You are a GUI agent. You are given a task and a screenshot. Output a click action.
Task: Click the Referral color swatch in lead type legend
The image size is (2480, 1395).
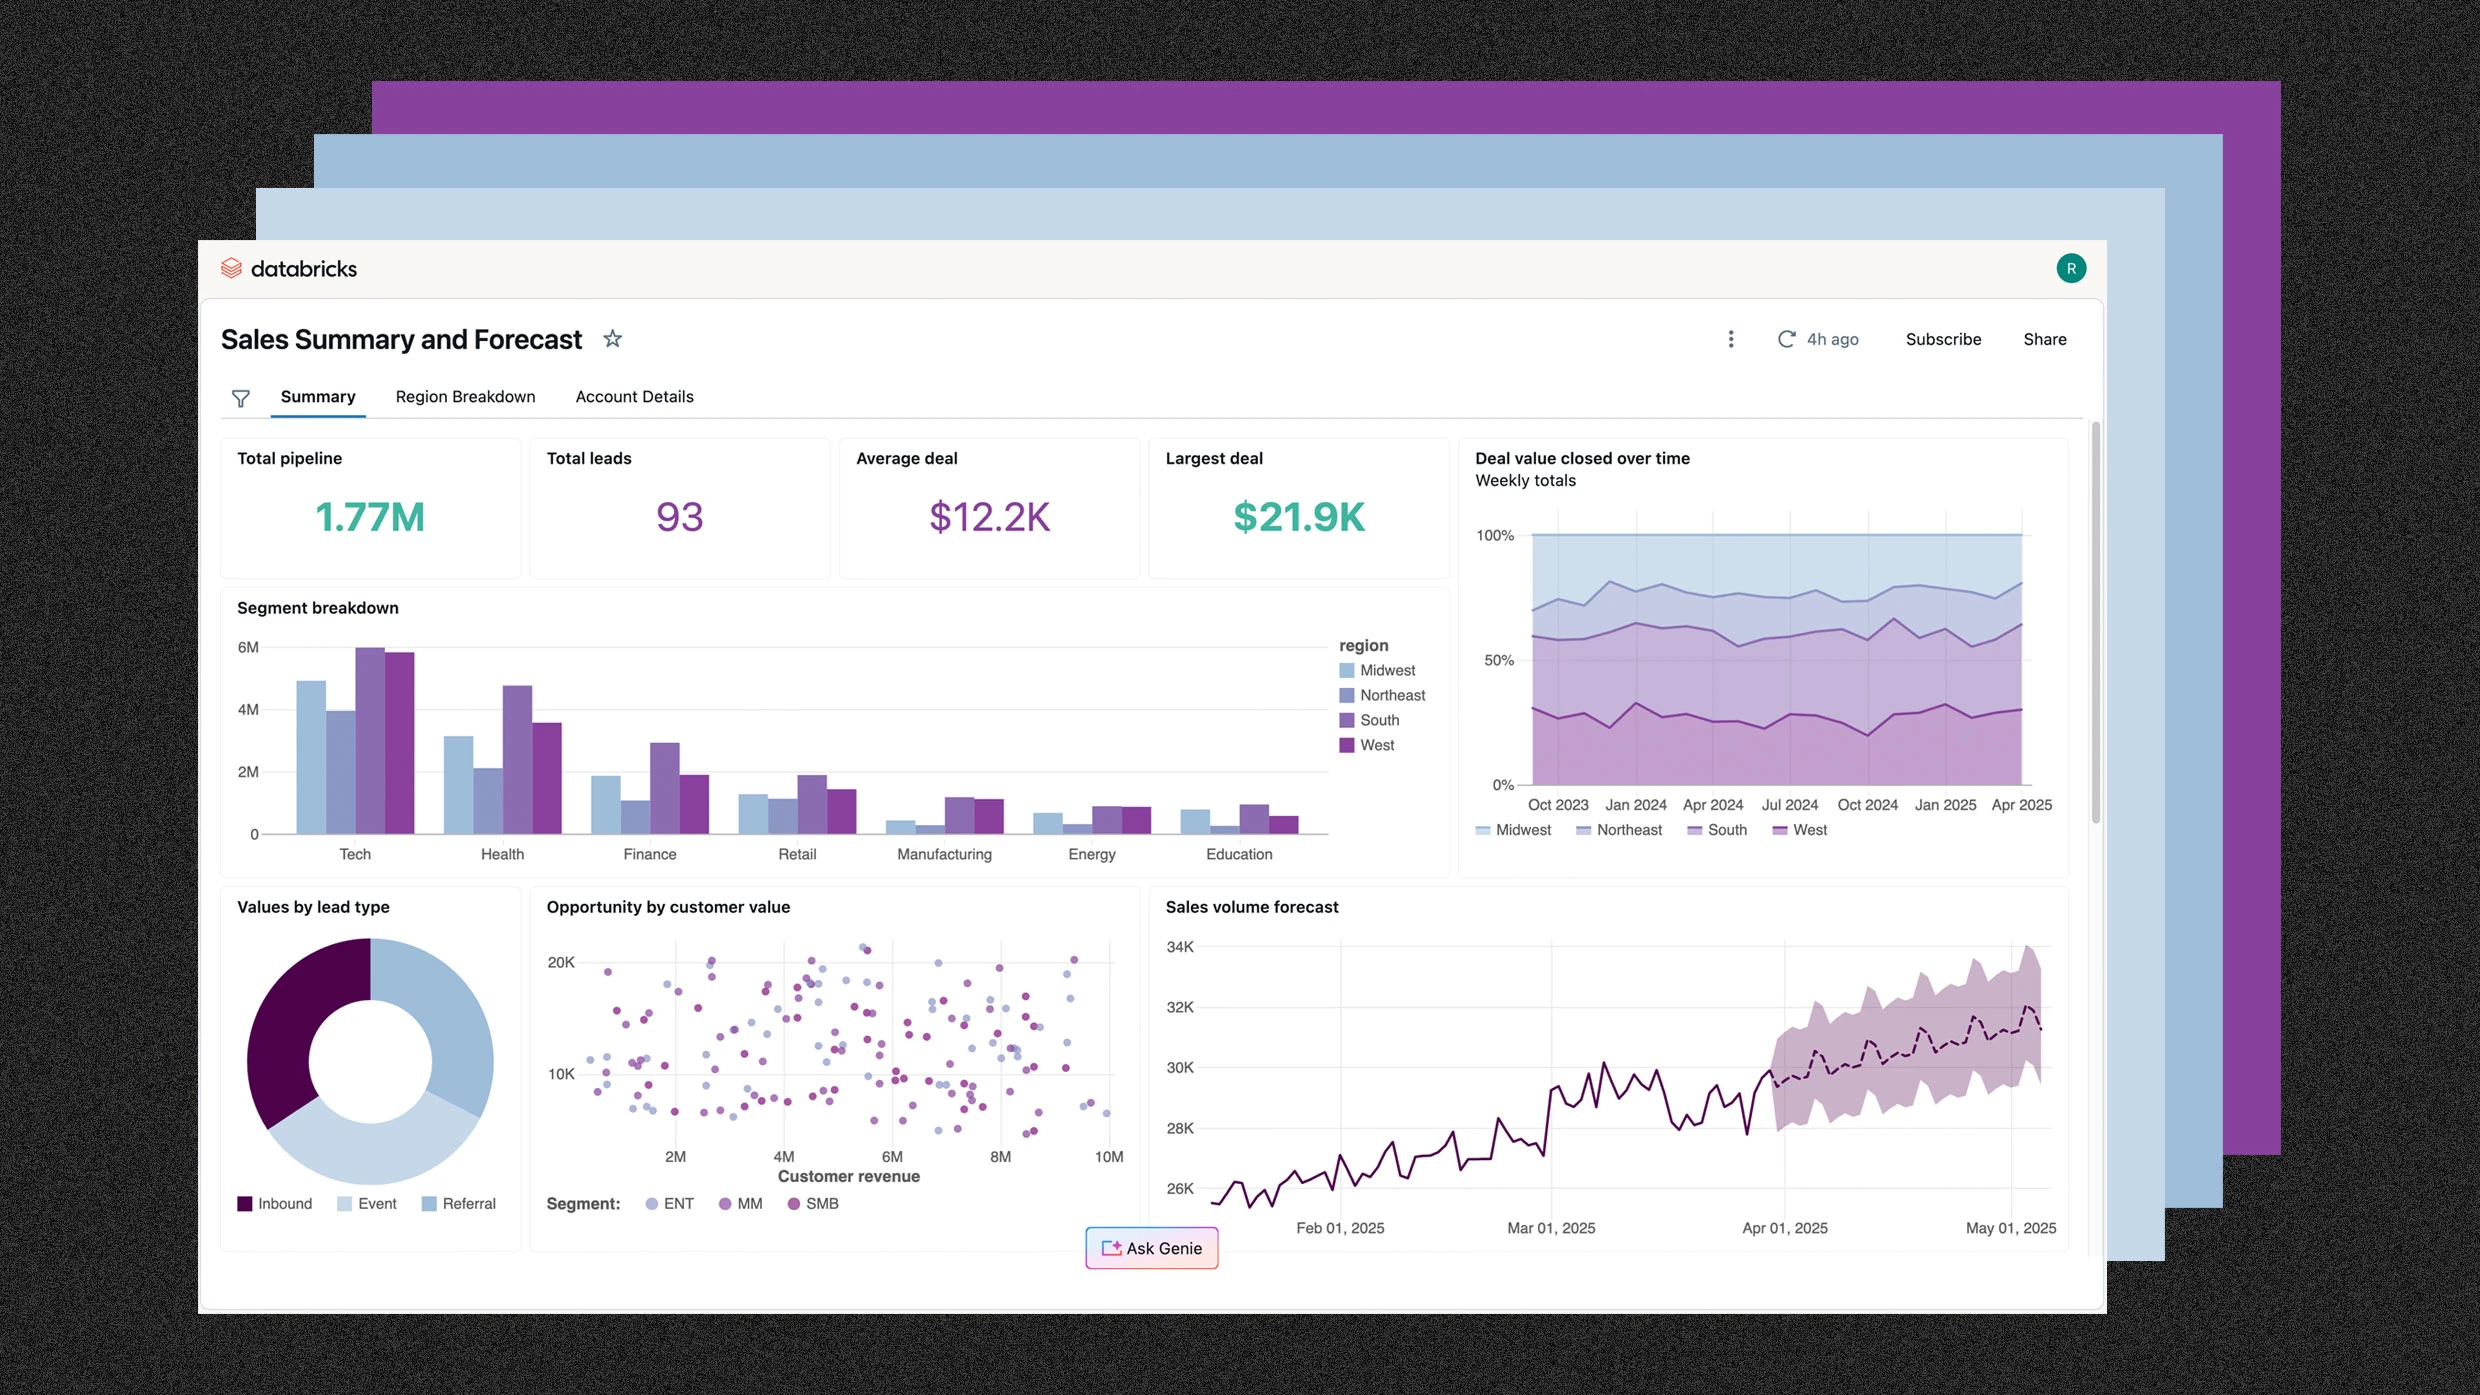click(x=431, y=1203)
